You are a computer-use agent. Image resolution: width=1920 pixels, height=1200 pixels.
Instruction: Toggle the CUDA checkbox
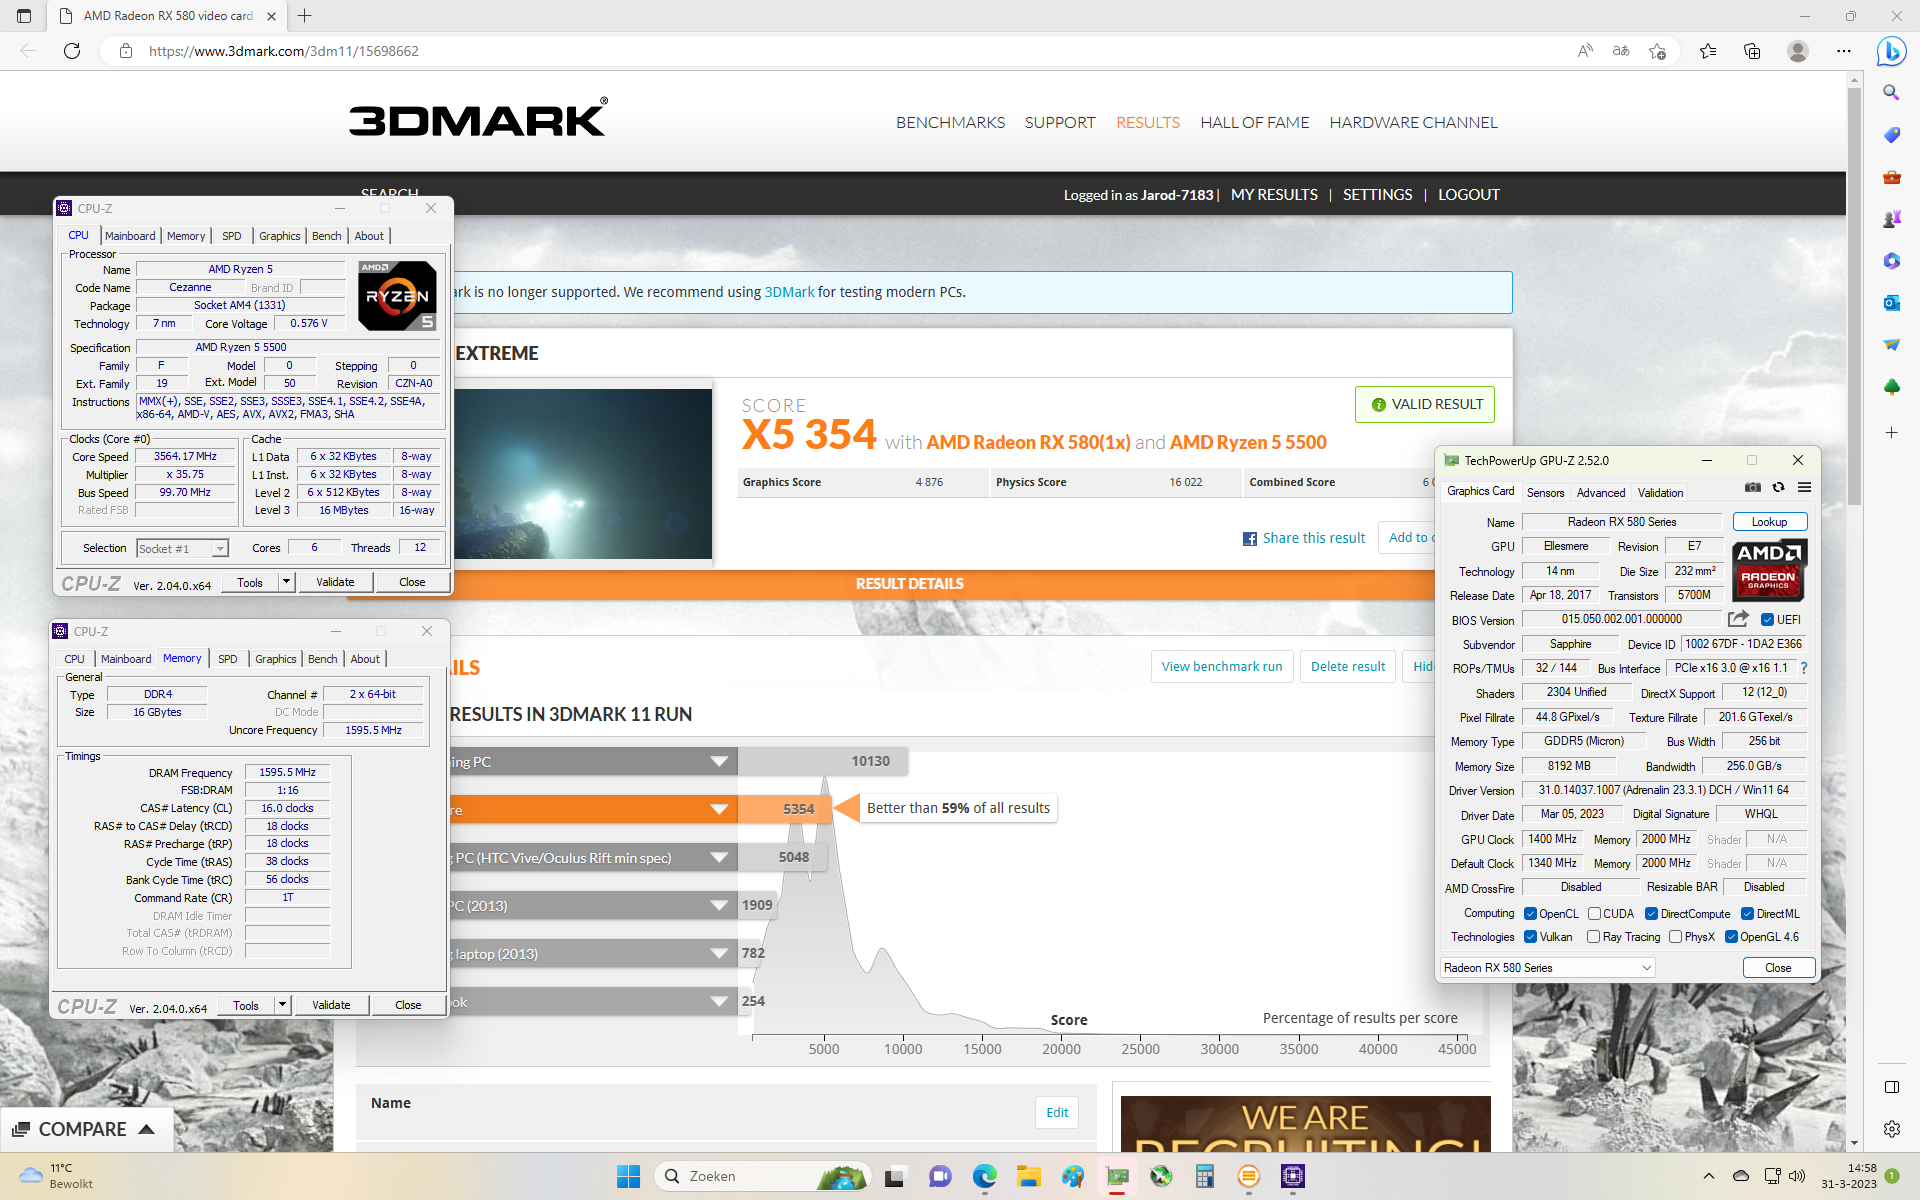click(1594, 914)
